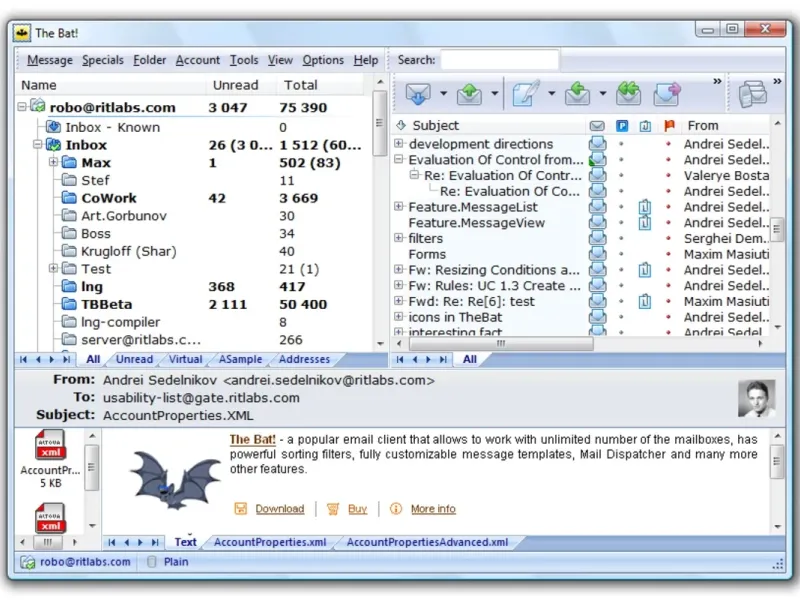The height and width of the screenshot is (600, 800).
Task: Expand Fw: Resizing Conditions thread
Action: click(x=399, y=269)
